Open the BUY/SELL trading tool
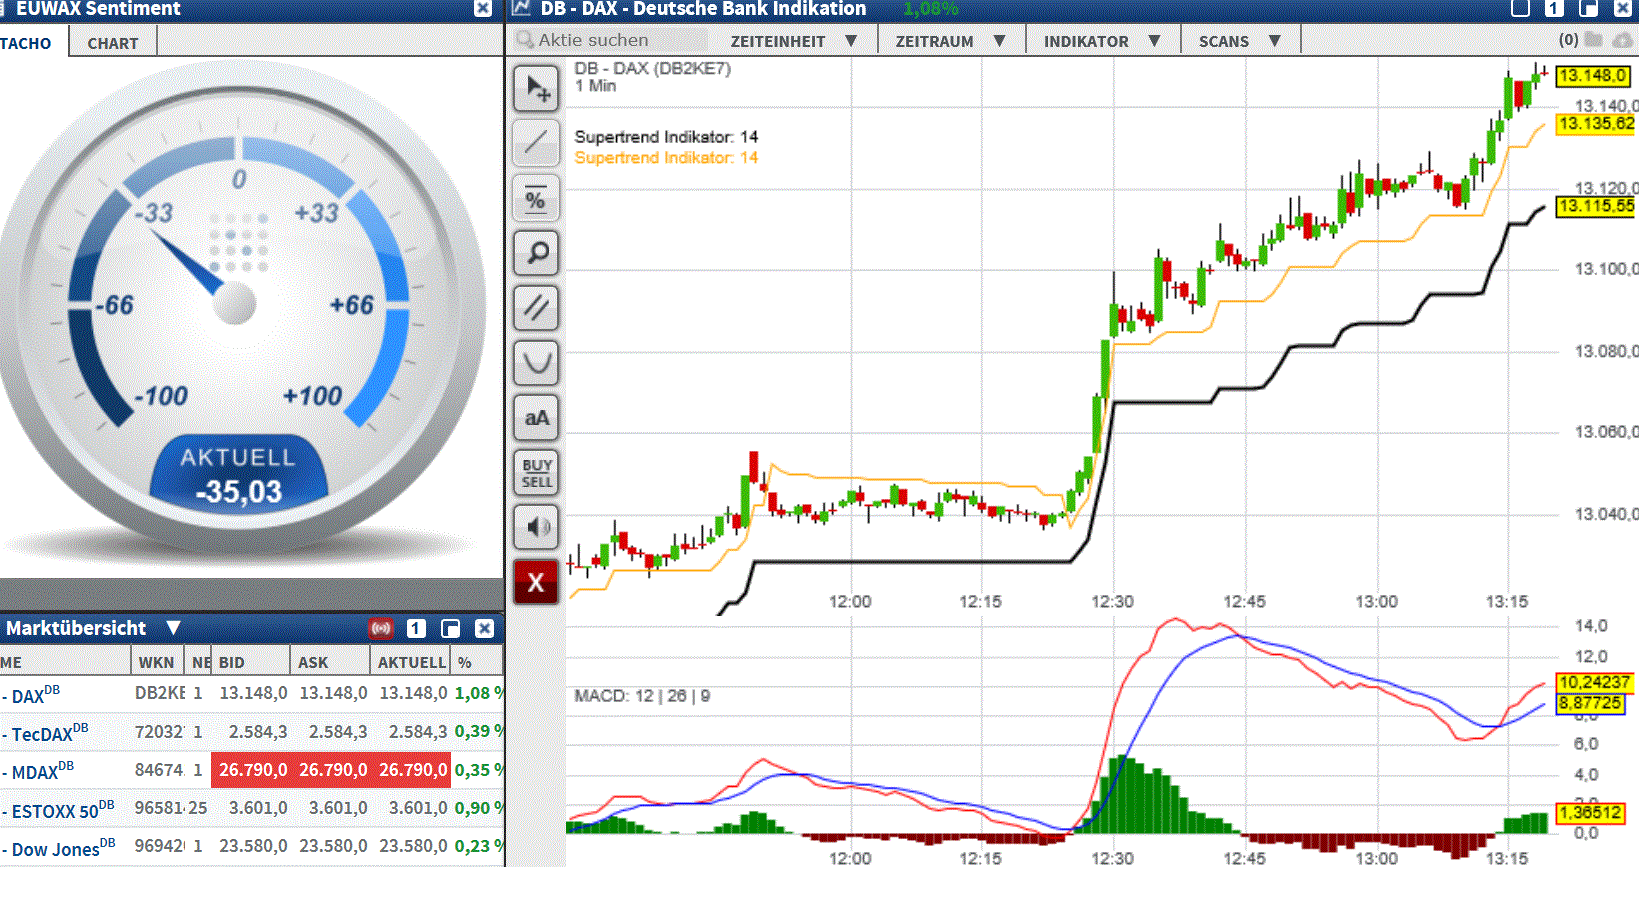The width and height of the screenshot is (1639, 915). click(536, 472)
